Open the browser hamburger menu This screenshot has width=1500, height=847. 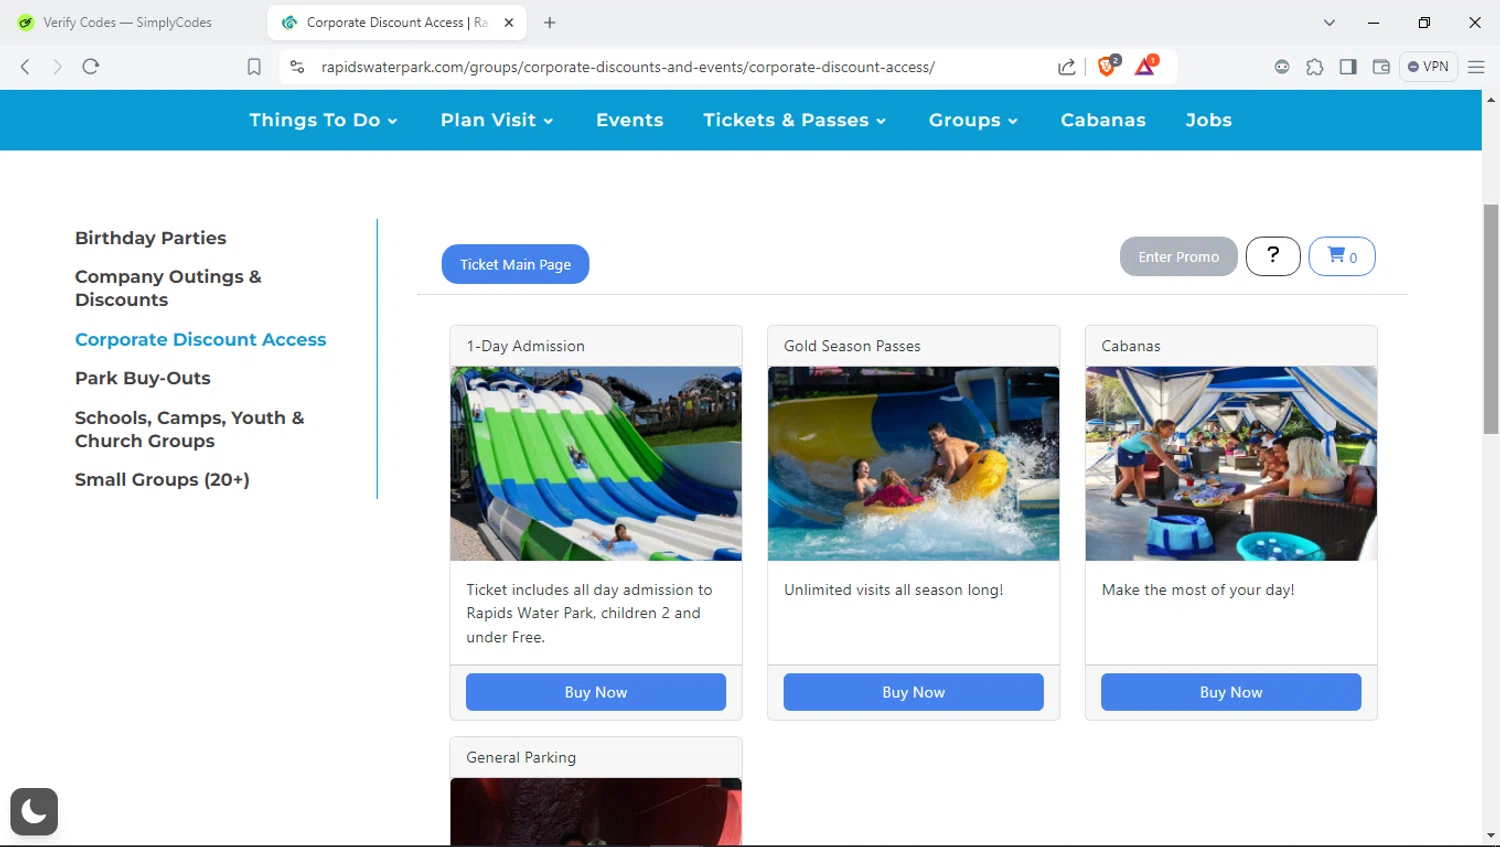click(x=1476, y=67)
